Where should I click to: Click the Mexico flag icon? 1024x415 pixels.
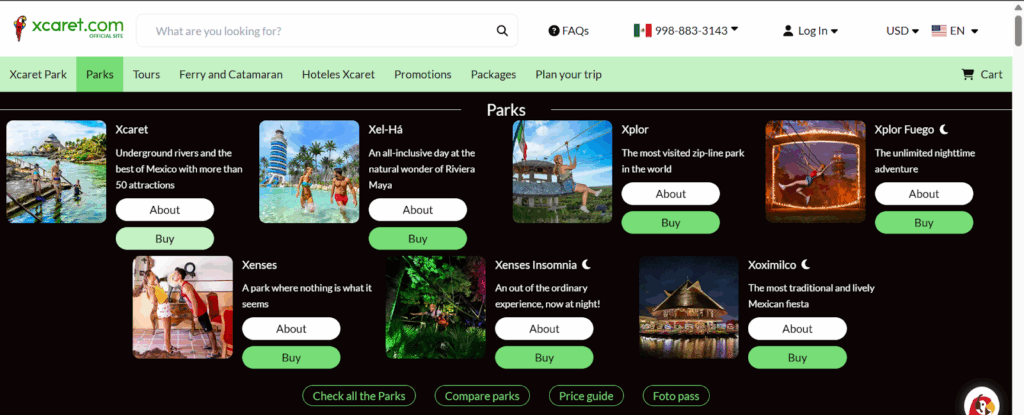point(643,30)
